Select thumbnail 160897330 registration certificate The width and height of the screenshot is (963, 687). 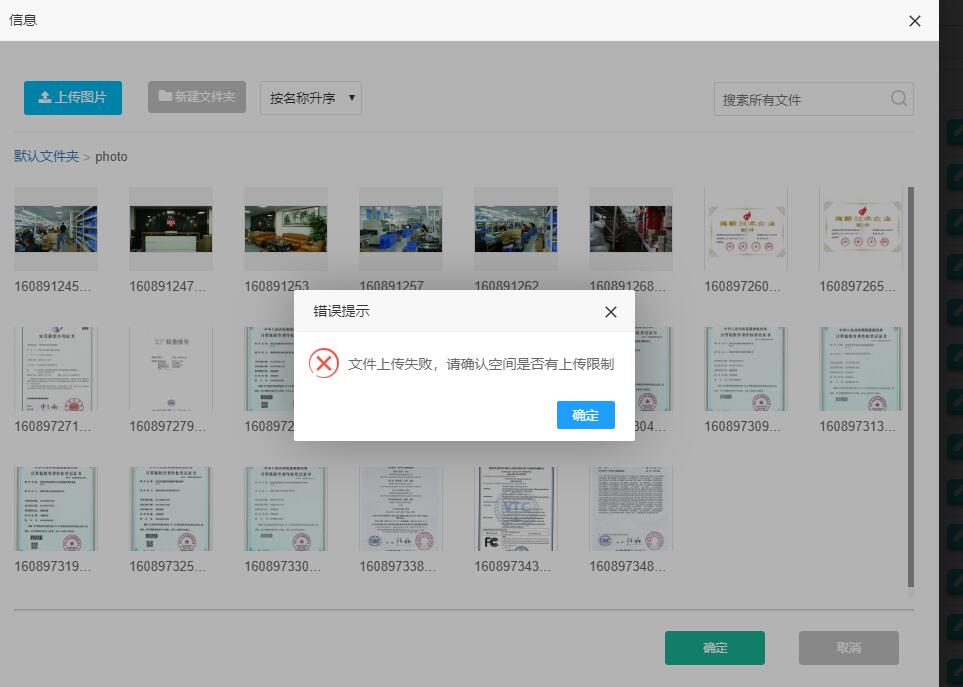286,509
